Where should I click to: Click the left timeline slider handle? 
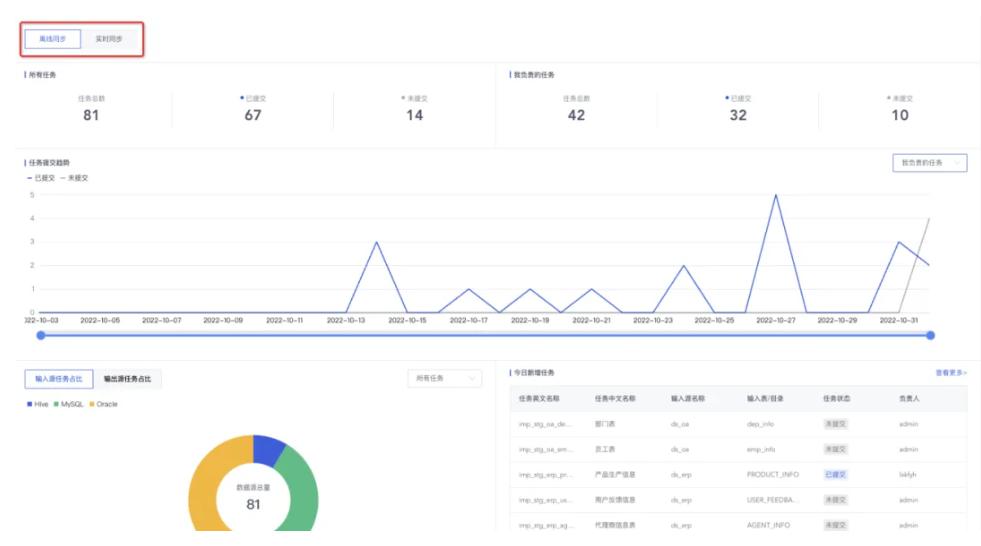coord(41,335)
